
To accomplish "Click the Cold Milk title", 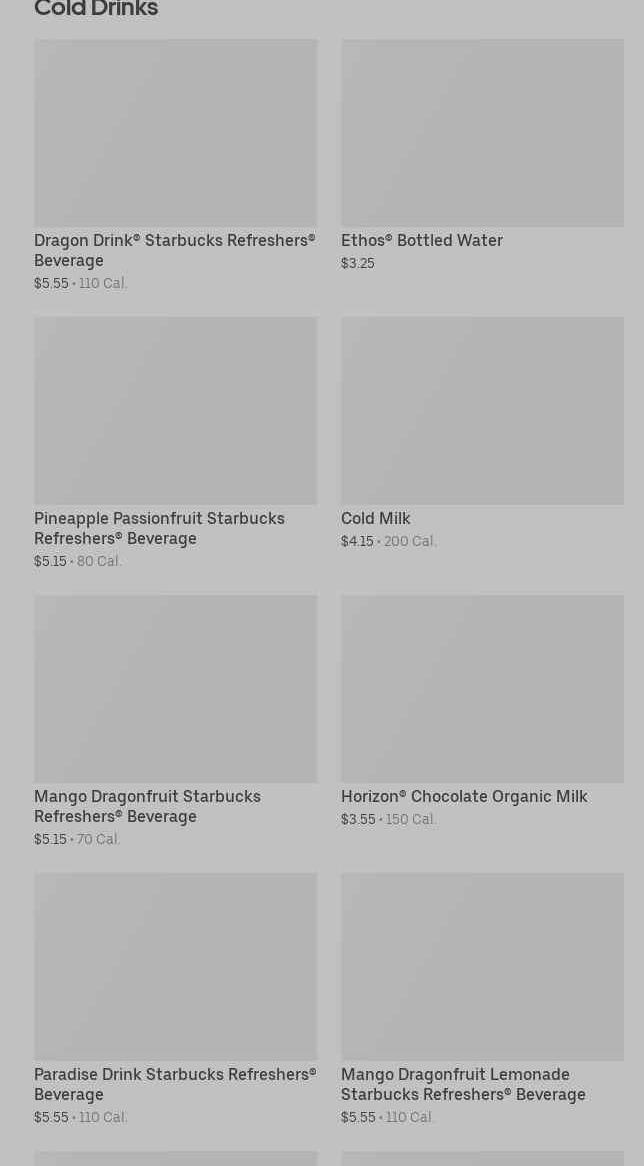I will tap(375, 518).
